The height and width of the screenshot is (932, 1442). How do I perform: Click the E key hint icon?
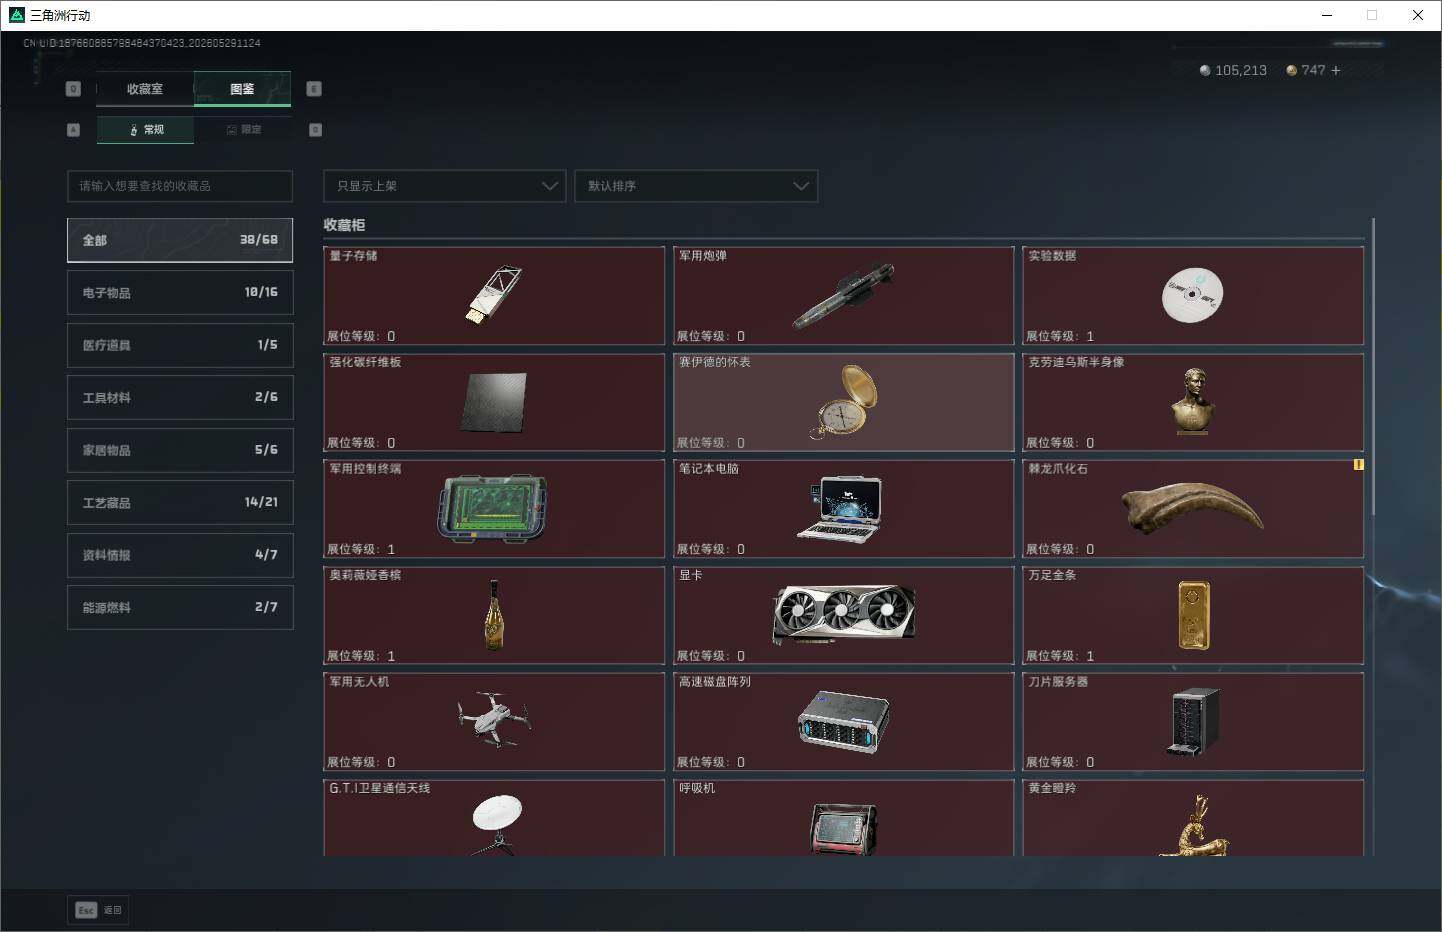pos(314,89)
